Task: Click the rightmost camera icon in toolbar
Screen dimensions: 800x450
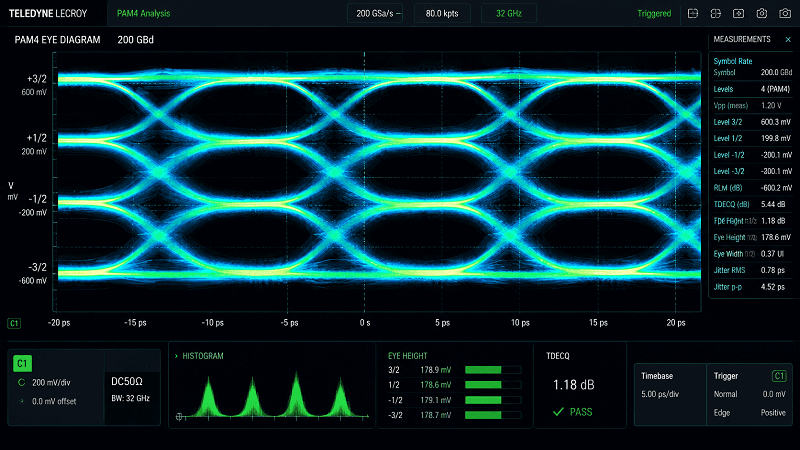Action: click(x=785, y=14)
